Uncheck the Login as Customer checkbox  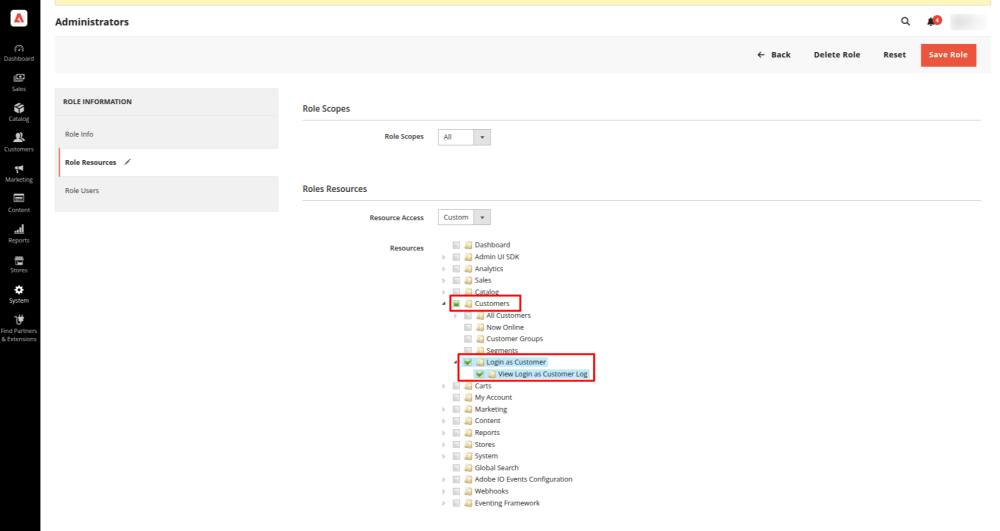pos(468,362)
